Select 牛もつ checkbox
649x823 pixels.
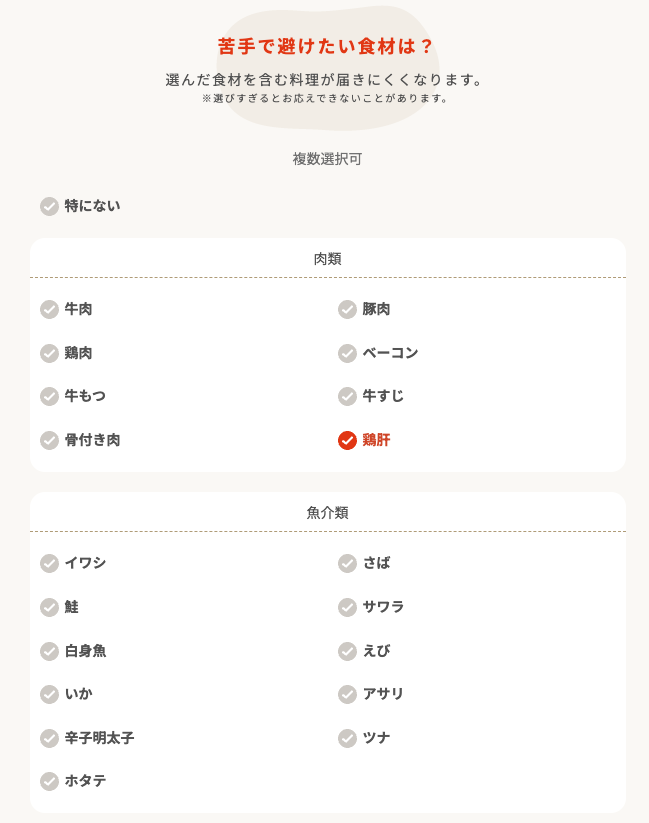pos(49,397)
